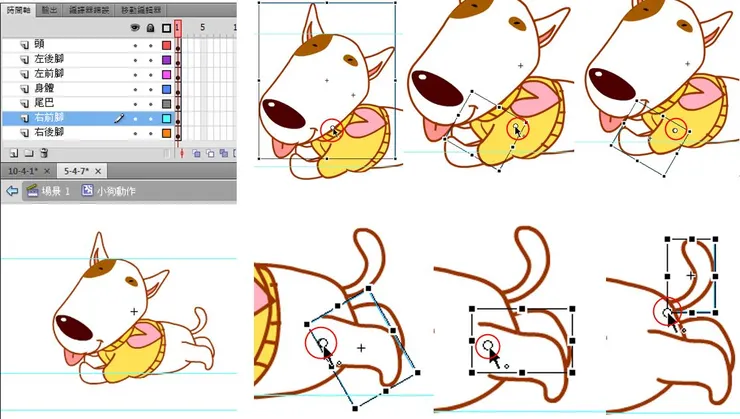Select the 左前腳 layer name
This screenshot has width=740, height=419.
click(49, 74)
